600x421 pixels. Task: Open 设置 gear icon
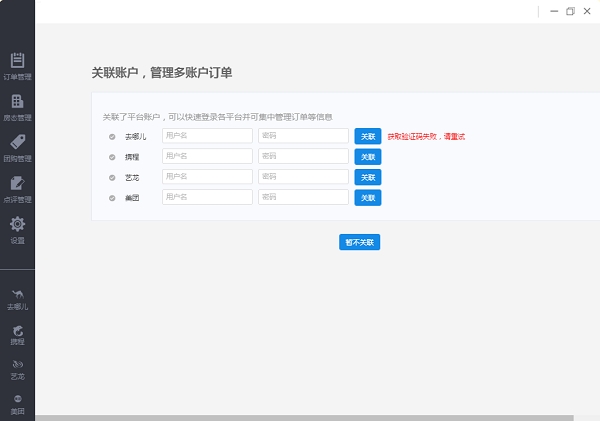17,224
